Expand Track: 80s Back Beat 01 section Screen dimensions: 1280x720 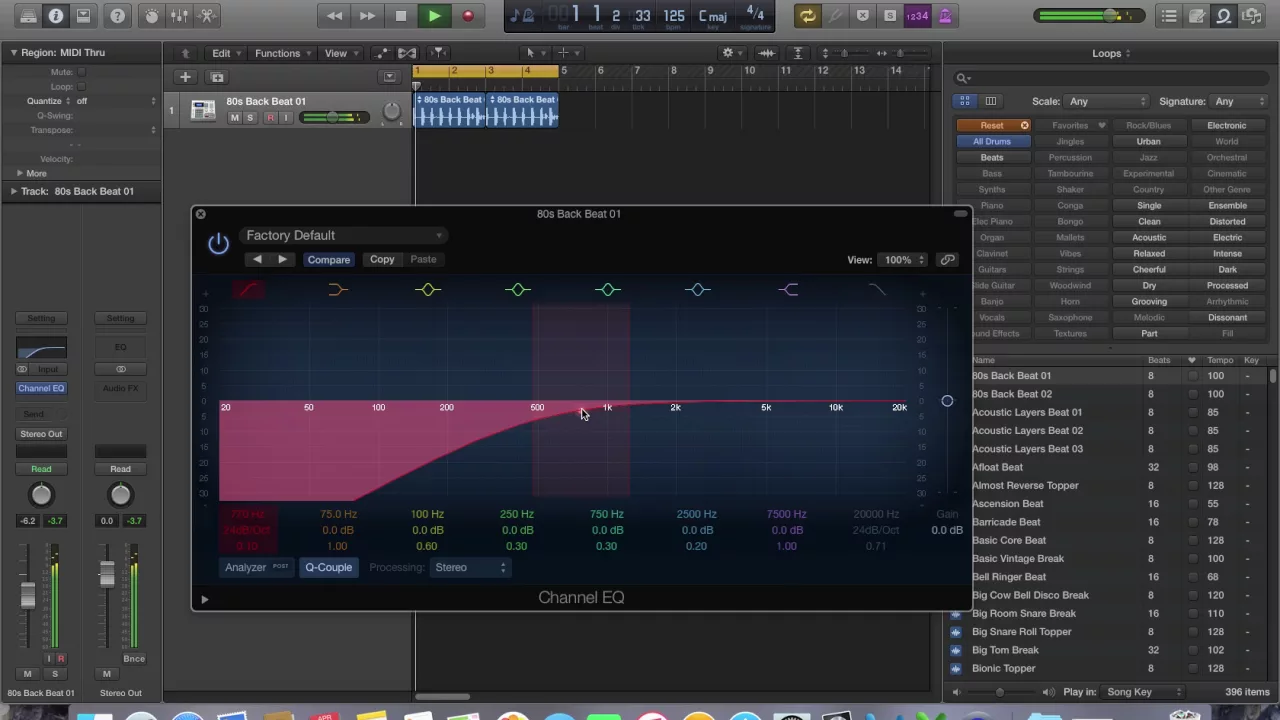click(x=14, y=191)
